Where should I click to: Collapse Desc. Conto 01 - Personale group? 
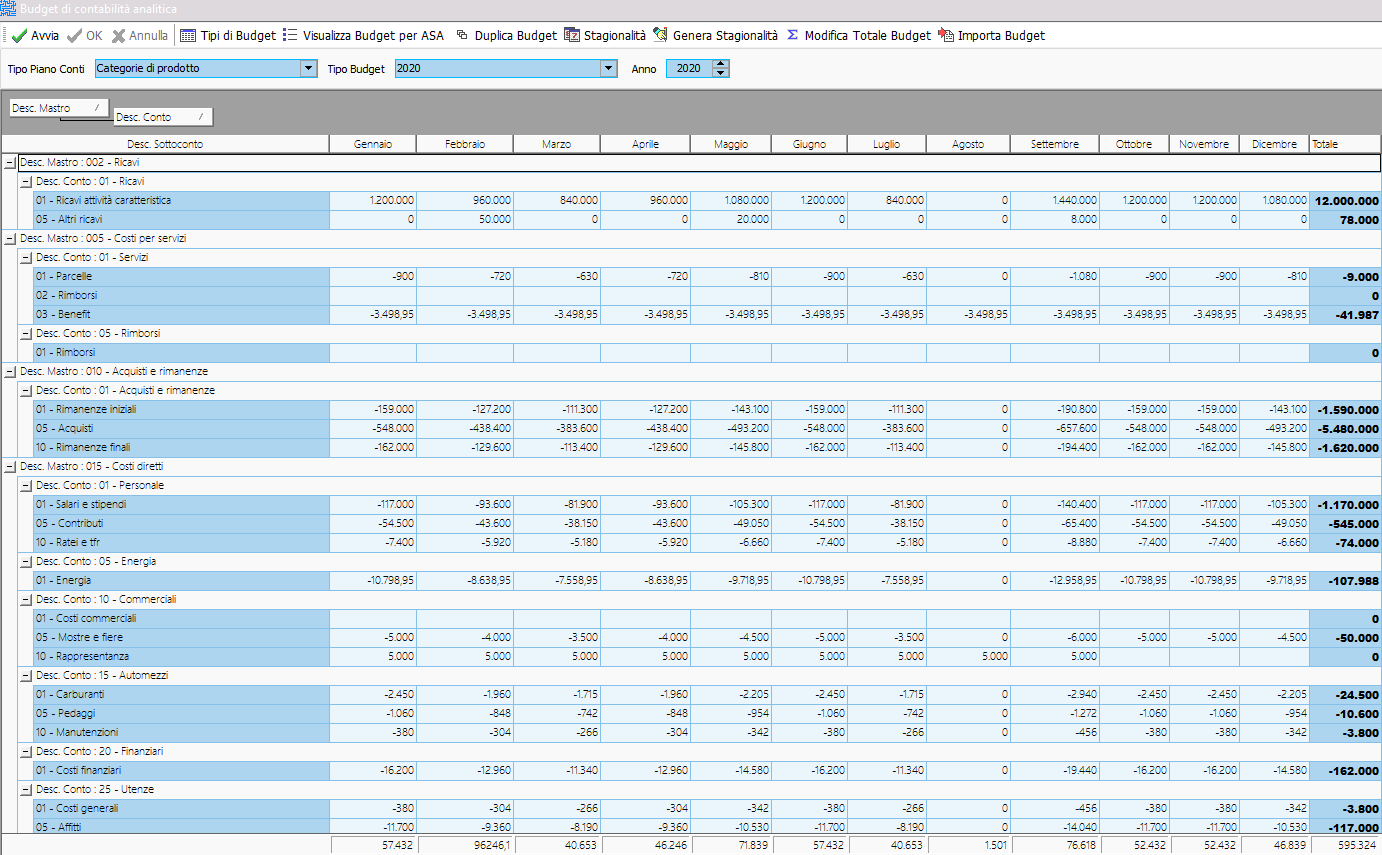[26, 485]
